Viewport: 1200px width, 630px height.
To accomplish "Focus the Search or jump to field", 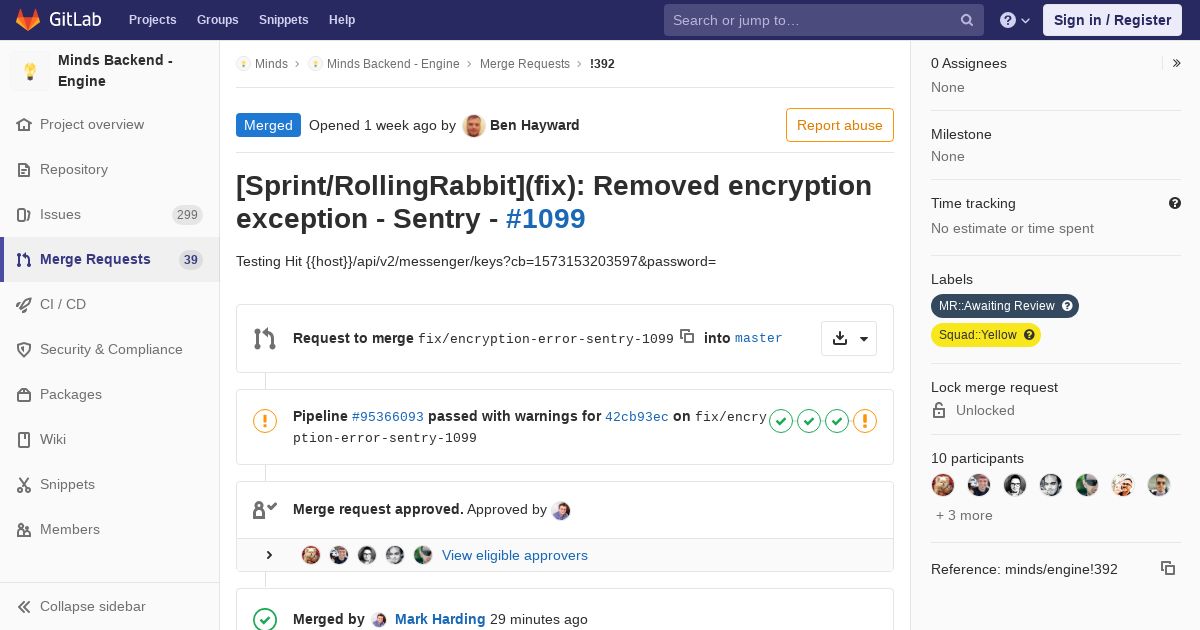I will (824, 20).
